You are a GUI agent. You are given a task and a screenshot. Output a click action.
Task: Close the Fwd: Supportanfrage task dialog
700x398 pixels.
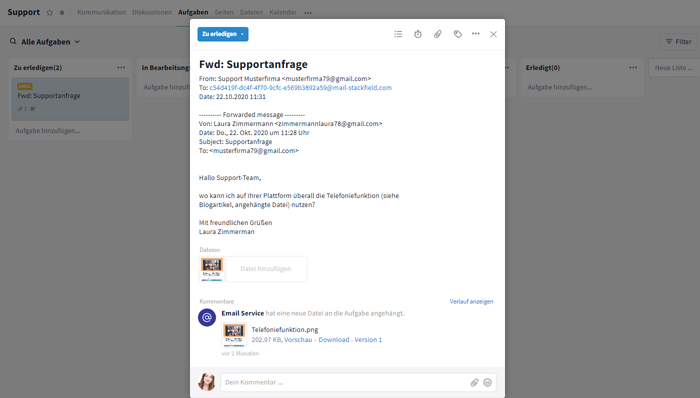493,34
